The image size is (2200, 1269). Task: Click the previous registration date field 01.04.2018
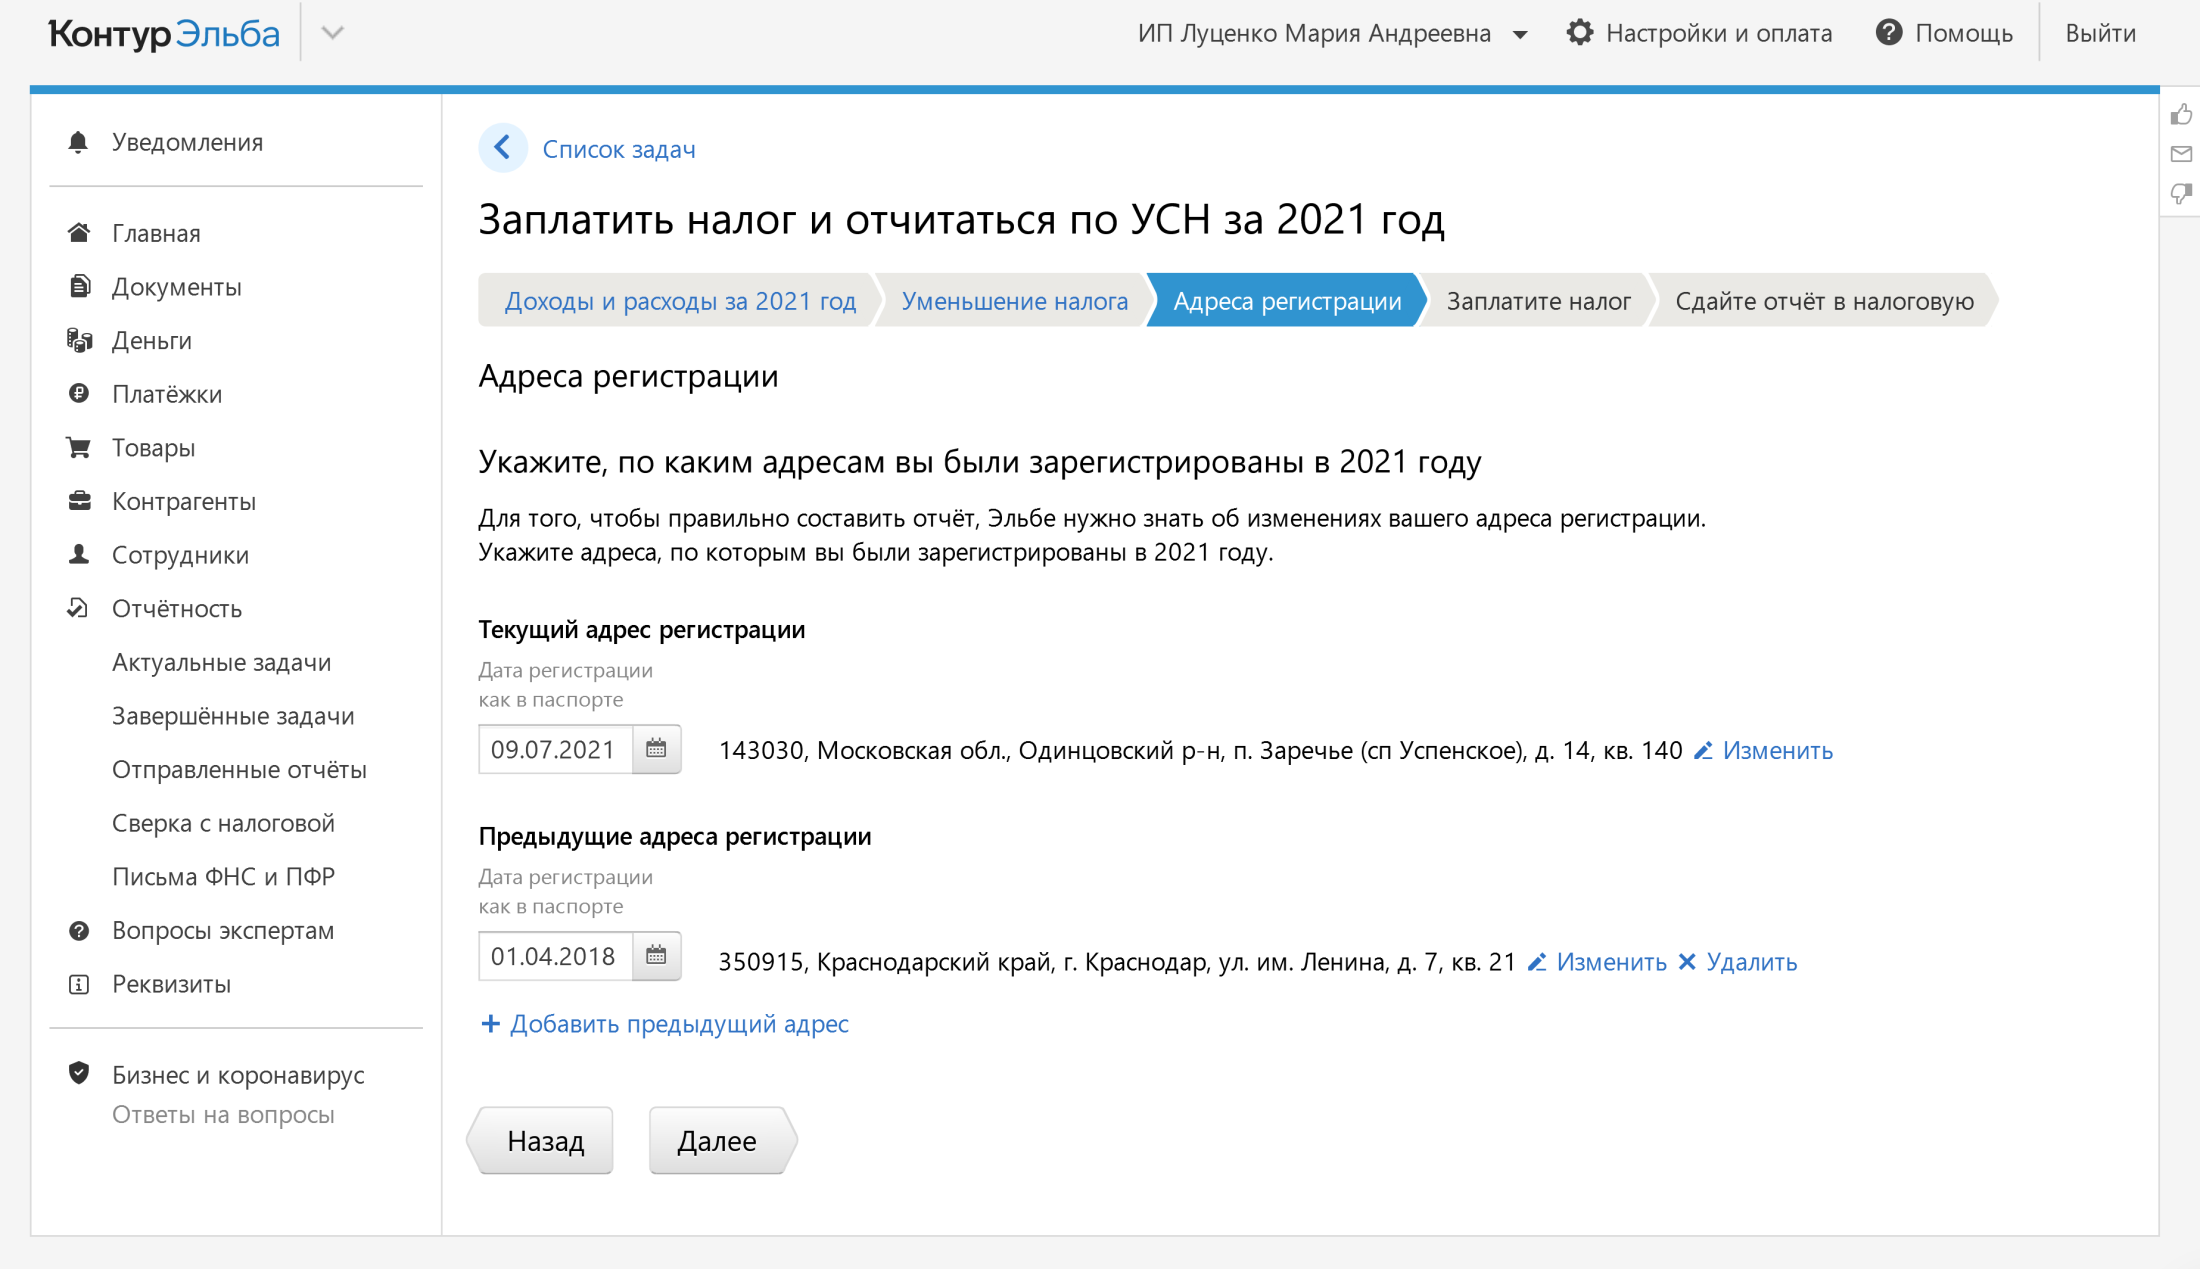point(555,956)
